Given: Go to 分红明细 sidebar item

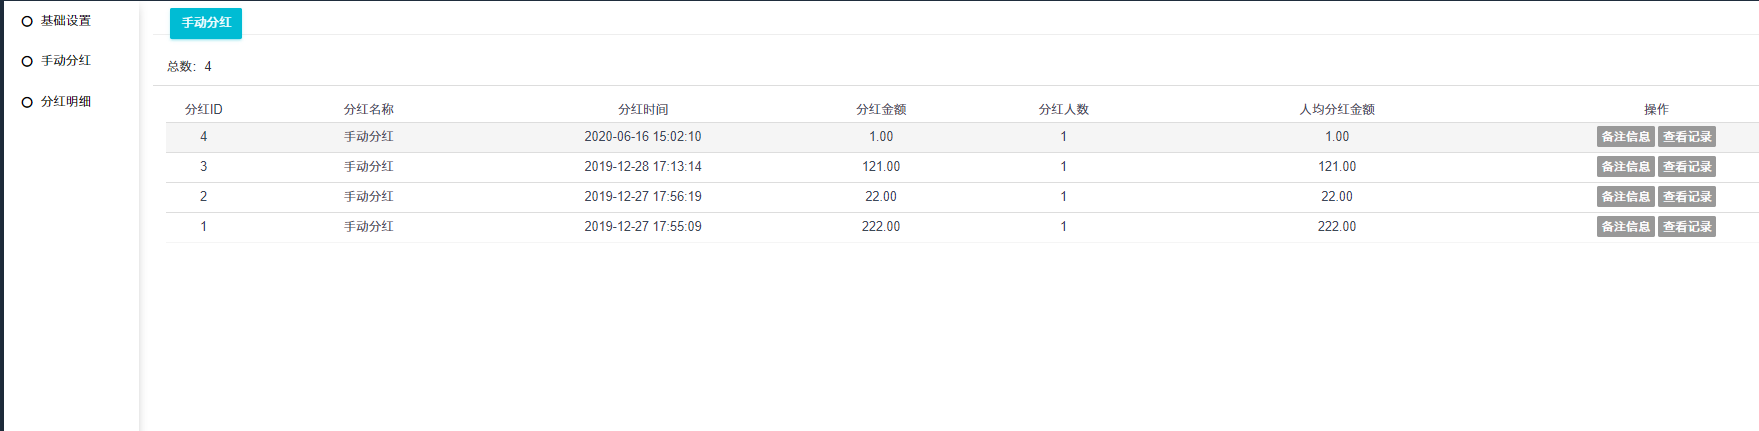Looking at the screenshot, I should tap(65, 102).
